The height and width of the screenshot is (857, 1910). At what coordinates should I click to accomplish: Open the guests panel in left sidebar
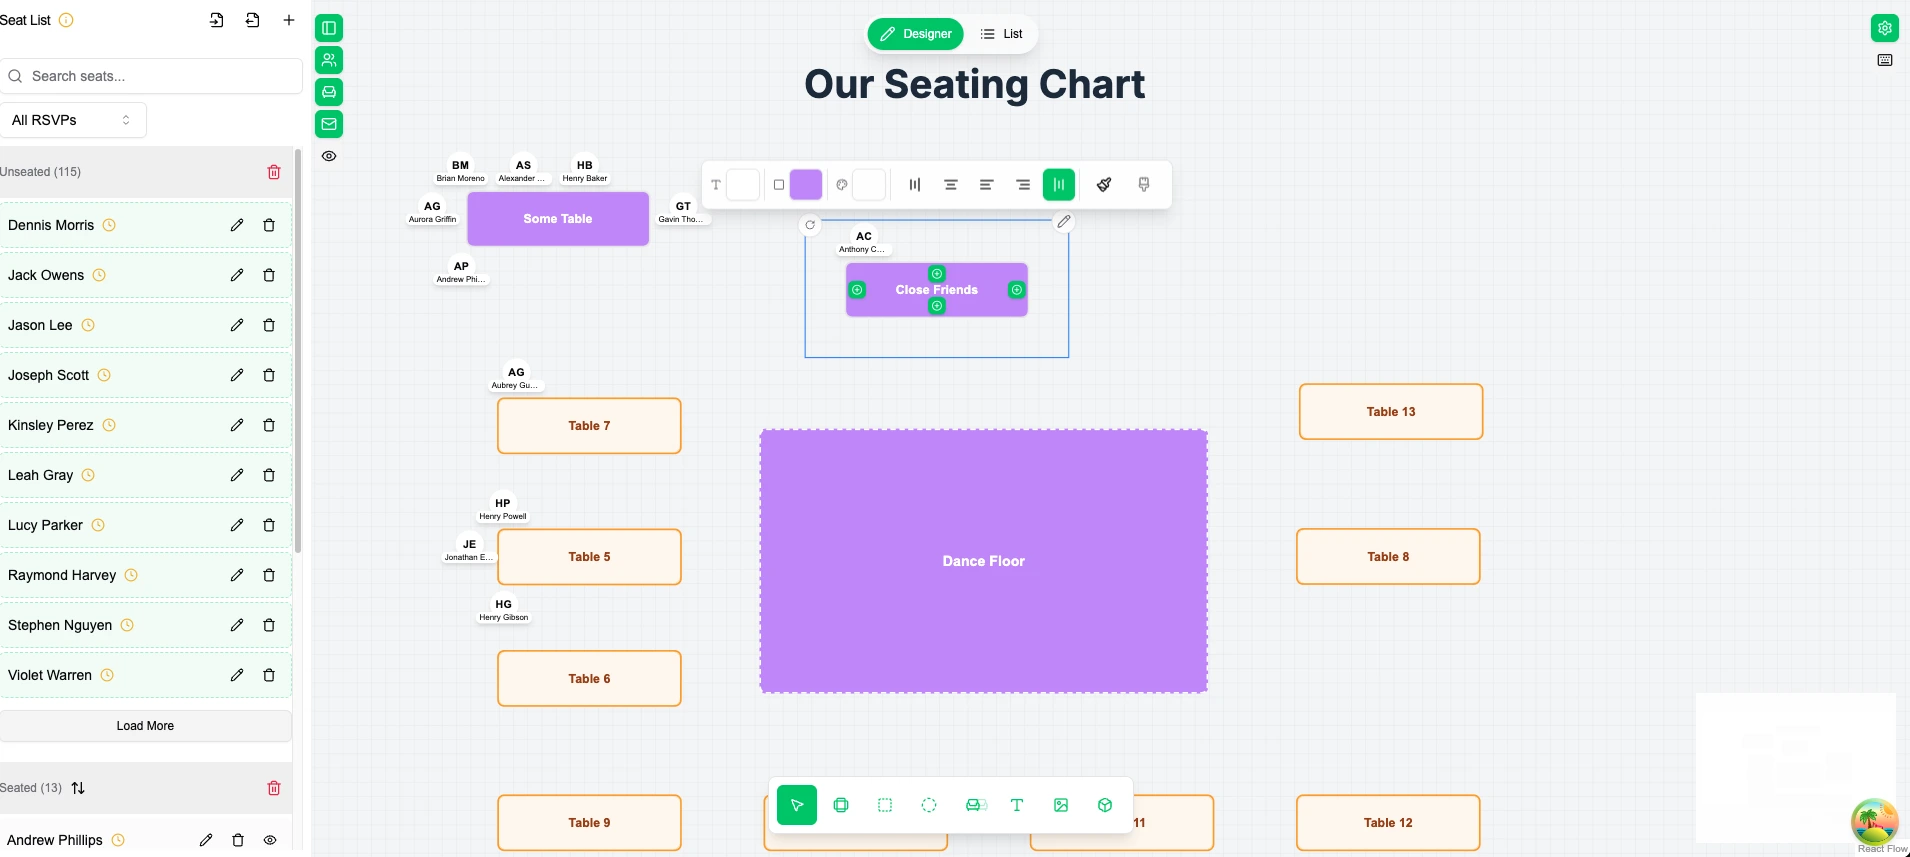[x=329, y=60]
